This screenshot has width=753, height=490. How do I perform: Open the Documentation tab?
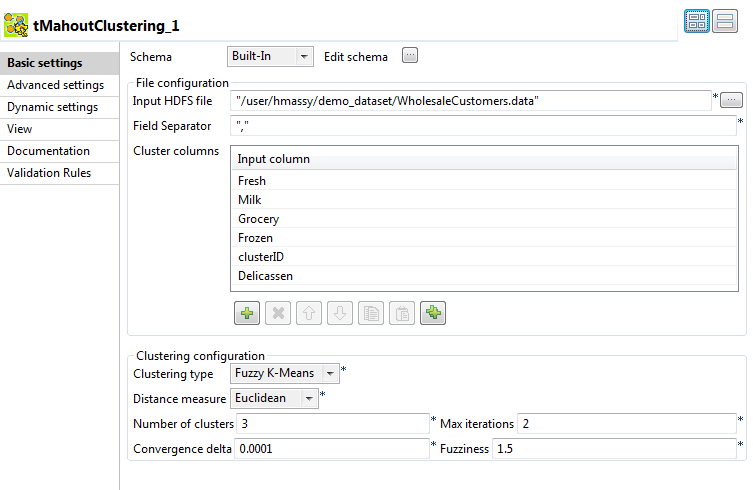[60, 151]
